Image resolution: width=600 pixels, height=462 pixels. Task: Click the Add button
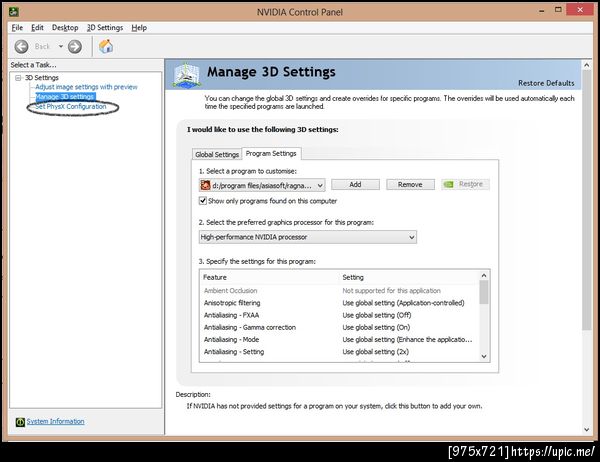click(x=355, y=184)
